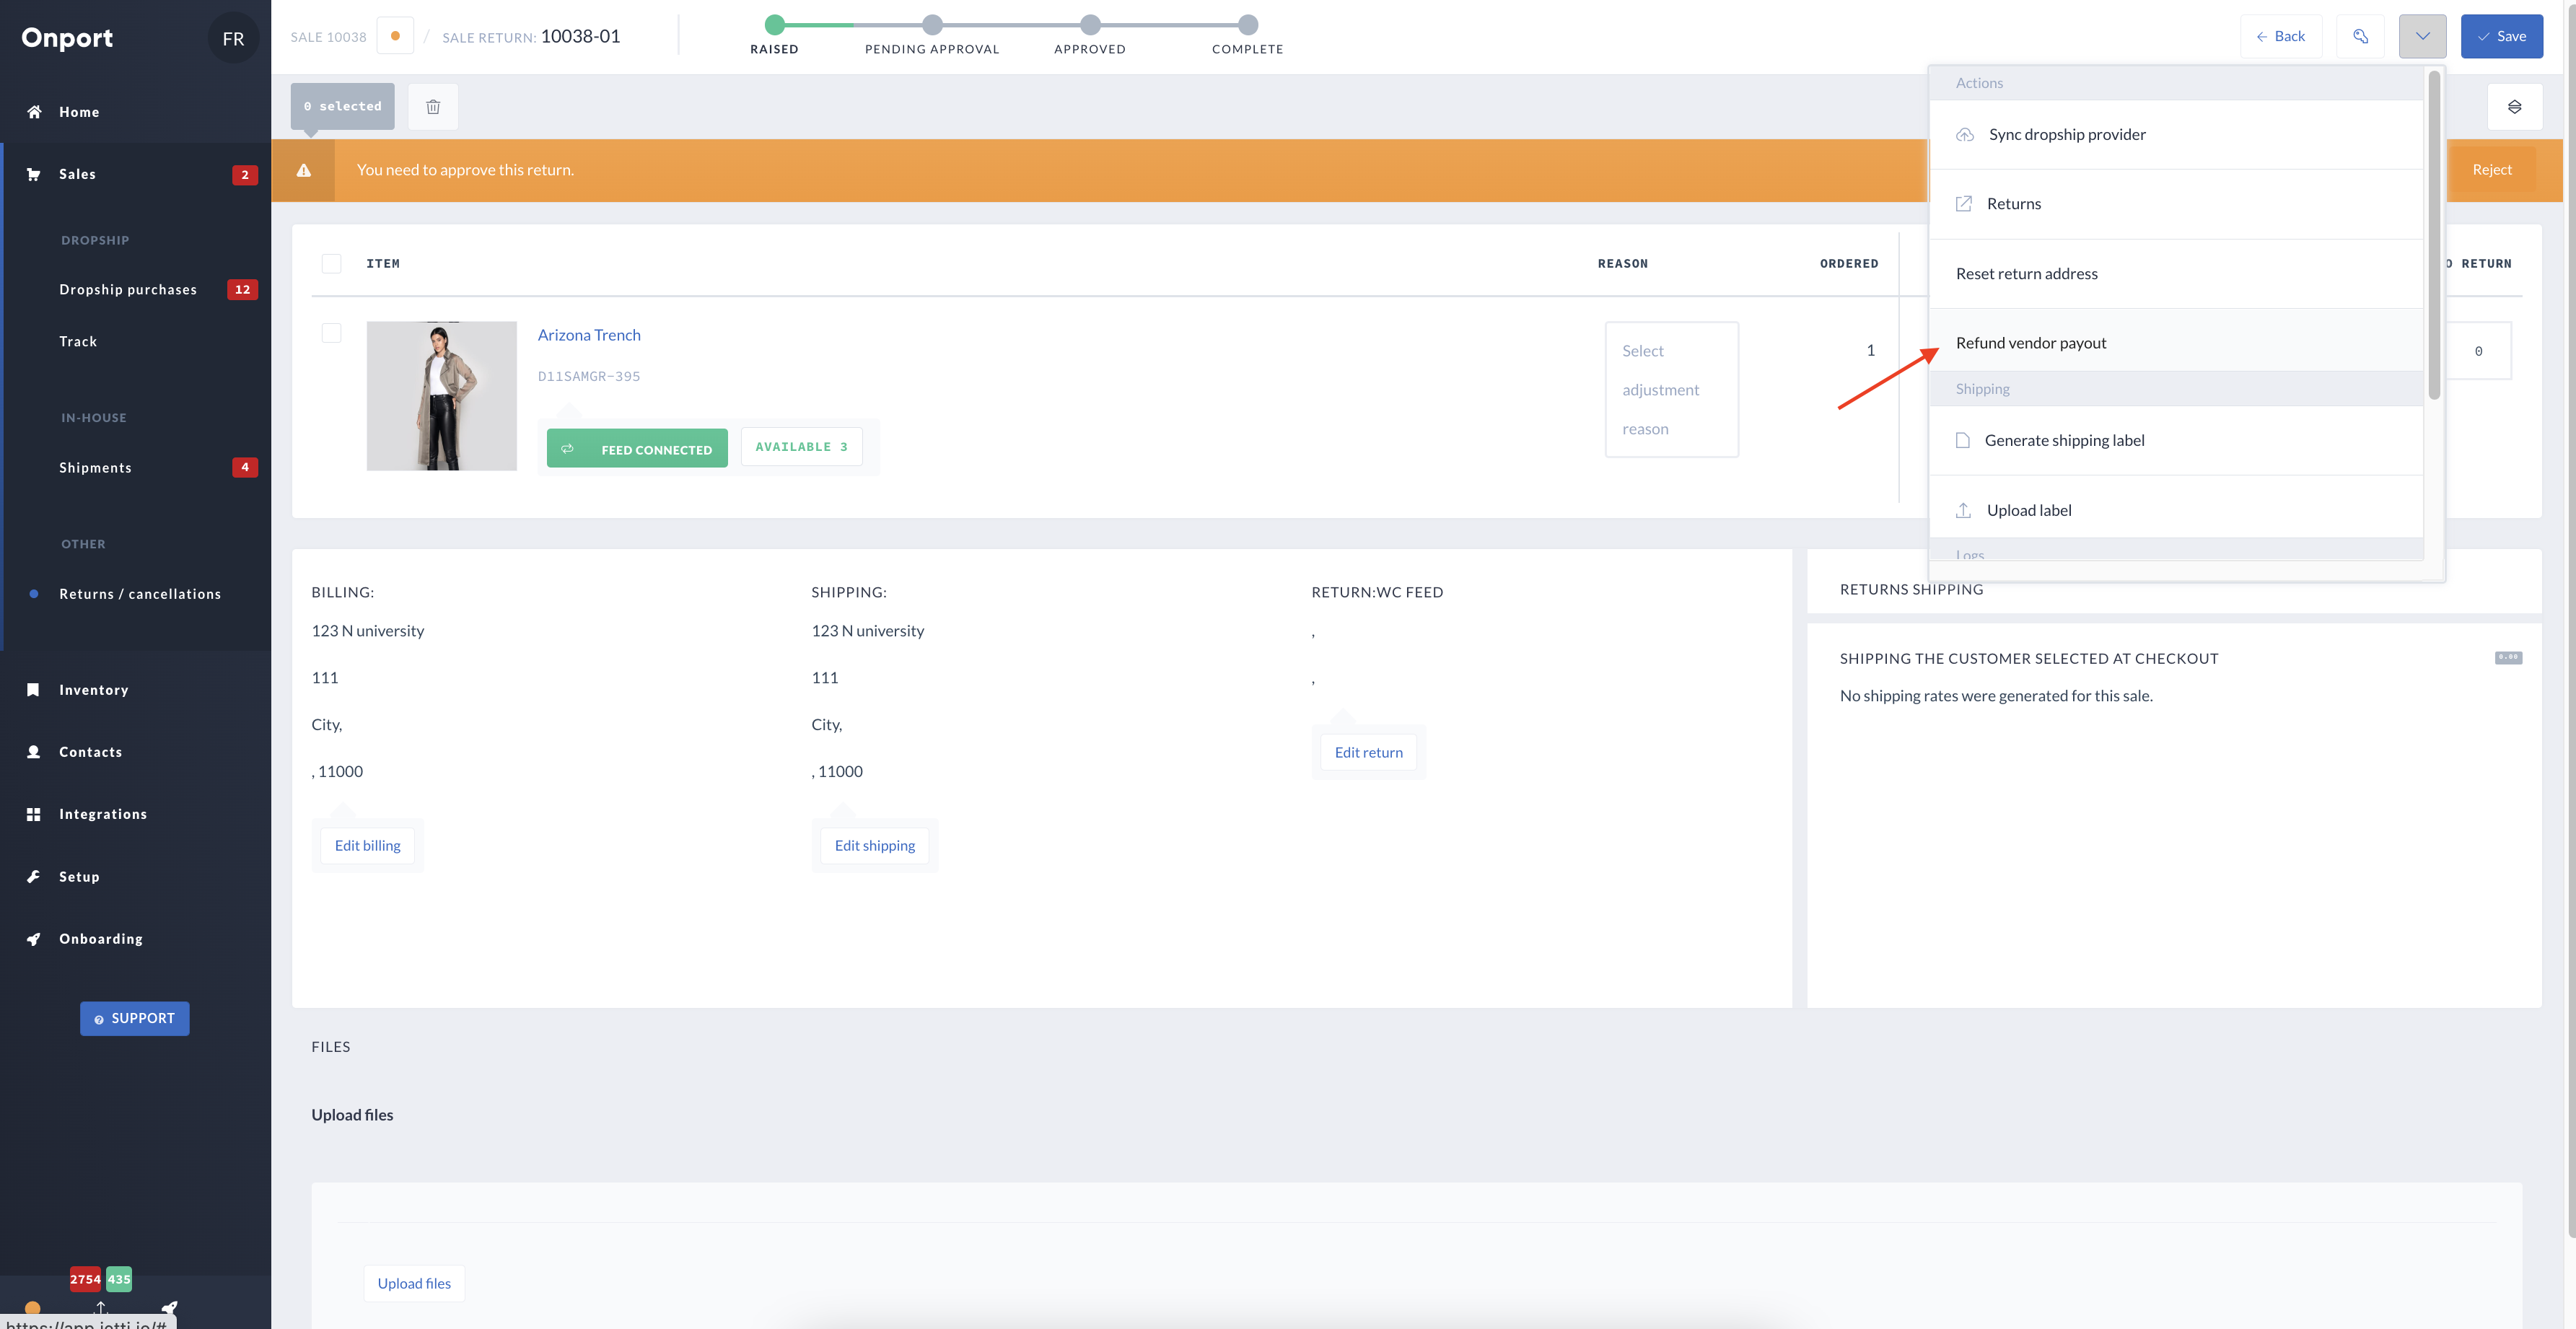Screen dimensions: 2576x1329
Task: Open Dropship purchases in sidebar
Action: [128, 290]
